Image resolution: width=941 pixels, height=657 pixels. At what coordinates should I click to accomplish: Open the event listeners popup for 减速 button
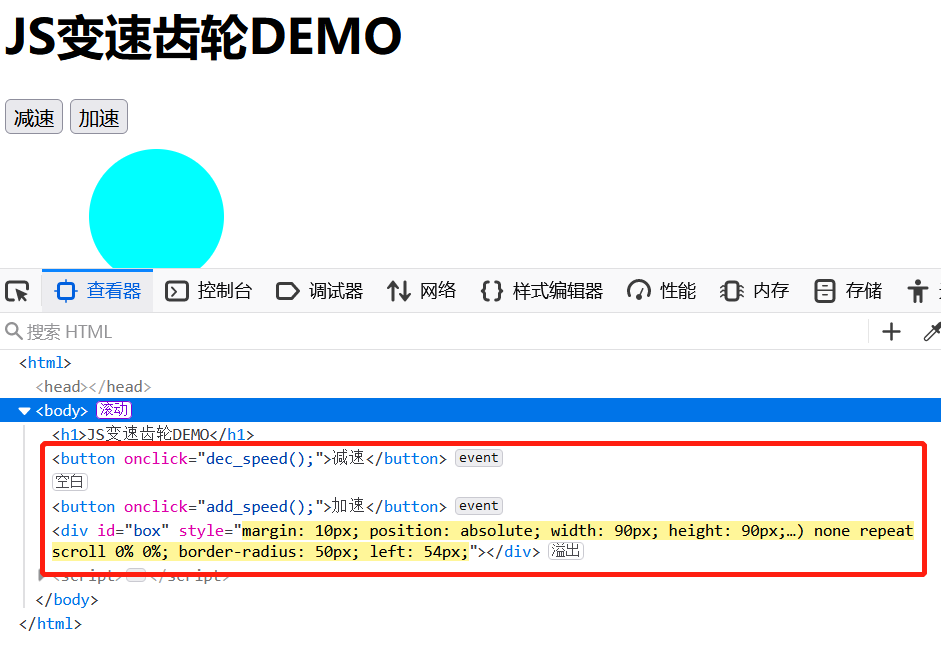[478, 457]
